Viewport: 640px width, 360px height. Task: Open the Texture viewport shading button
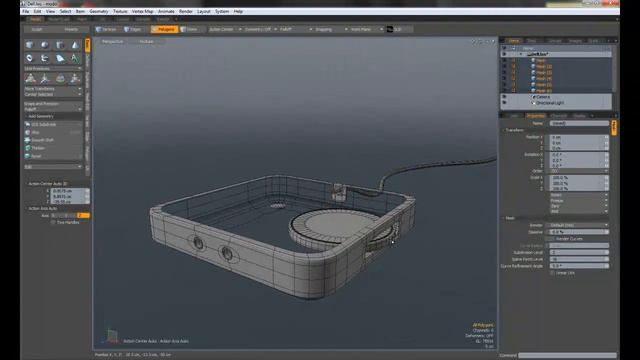[146, 42]
